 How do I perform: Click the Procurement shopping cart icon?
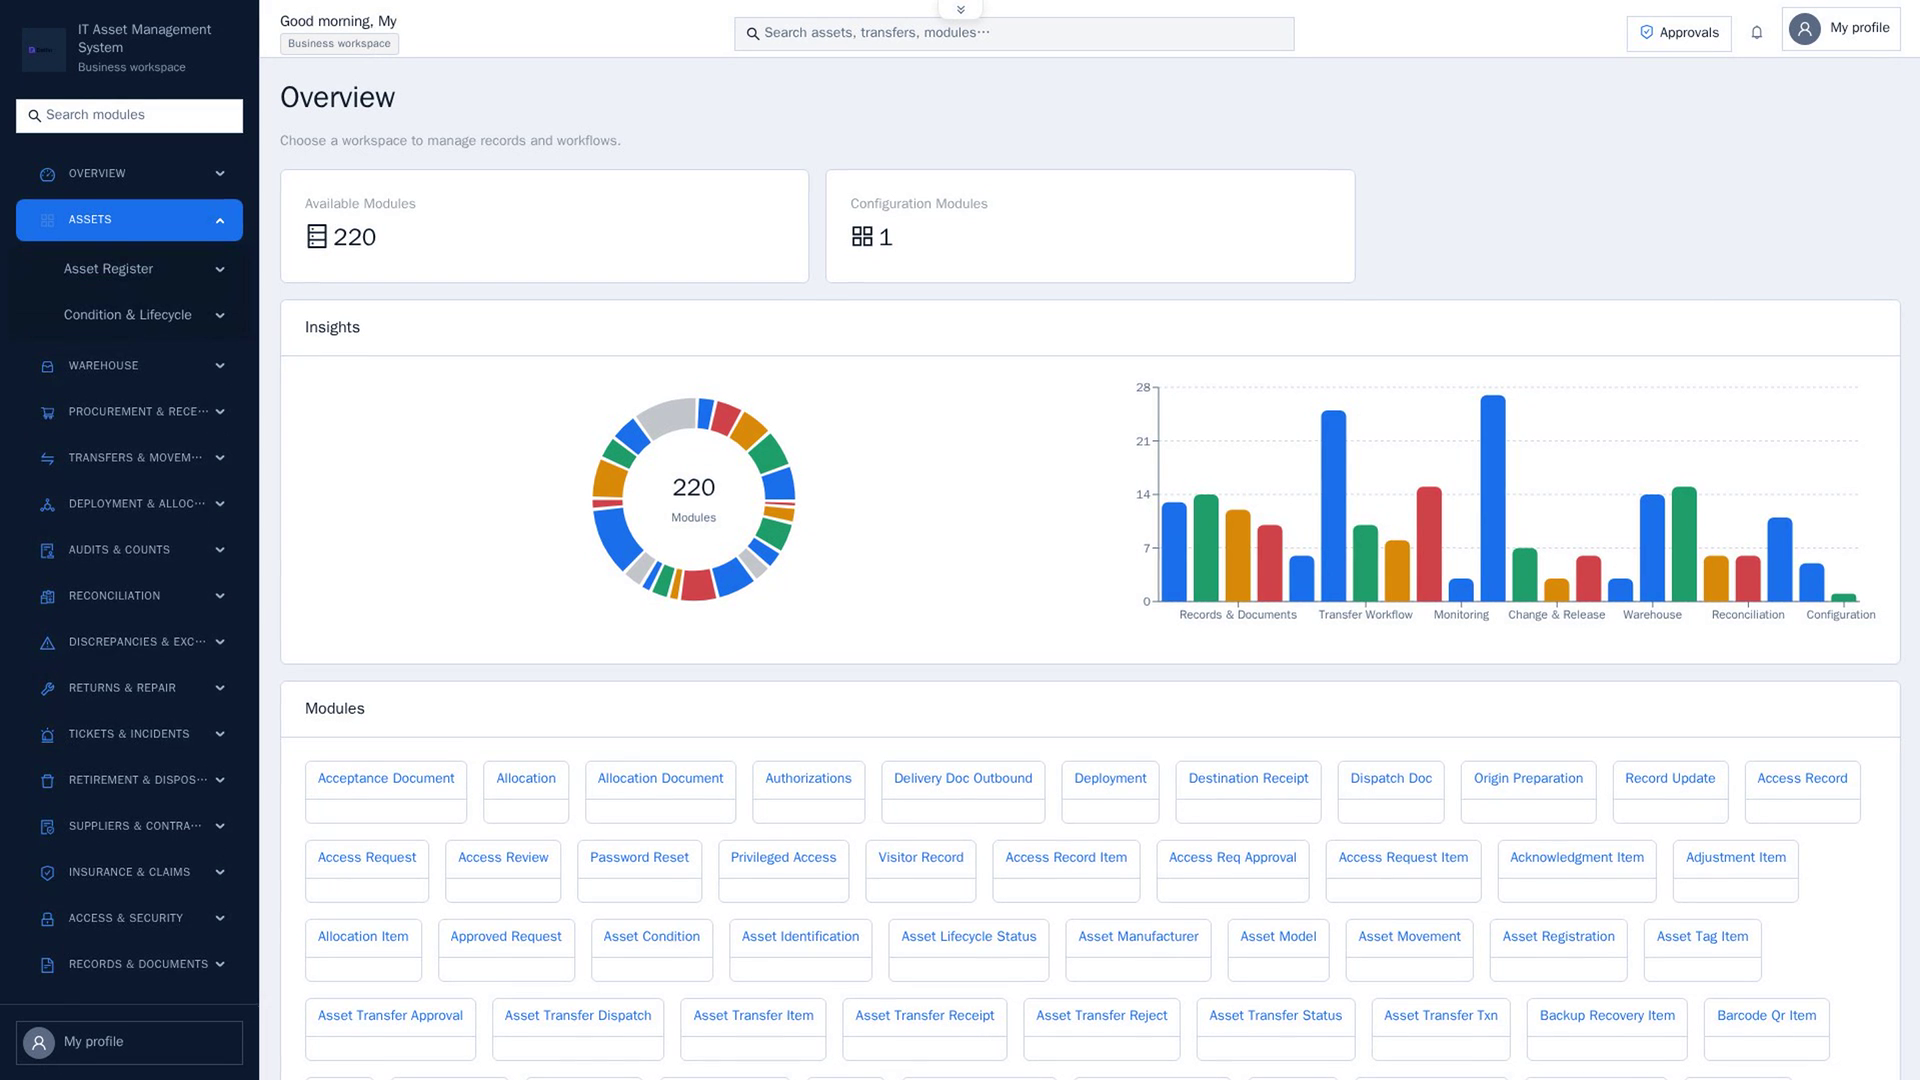coord(47,413)
